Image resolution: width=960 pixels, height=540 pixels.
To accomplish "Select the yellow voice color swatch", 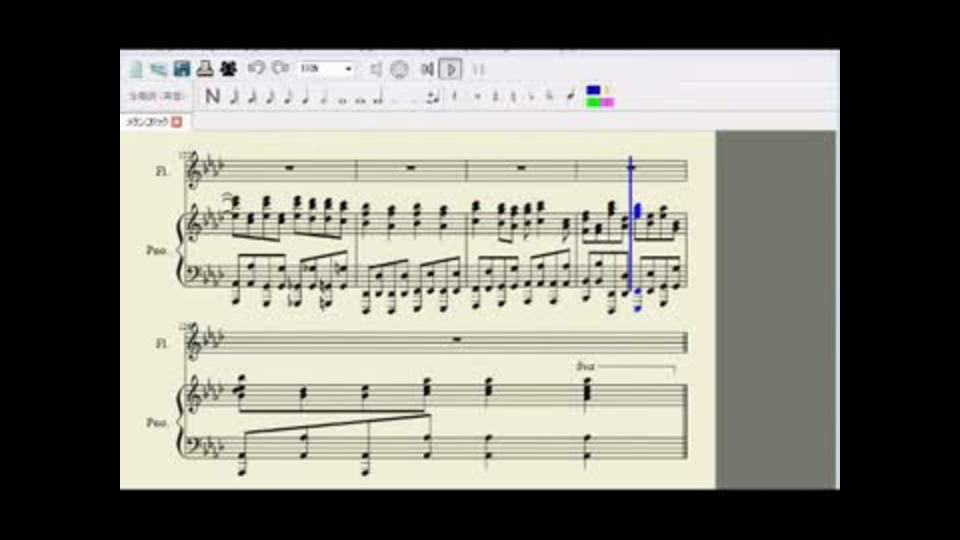I will (607, 91).
